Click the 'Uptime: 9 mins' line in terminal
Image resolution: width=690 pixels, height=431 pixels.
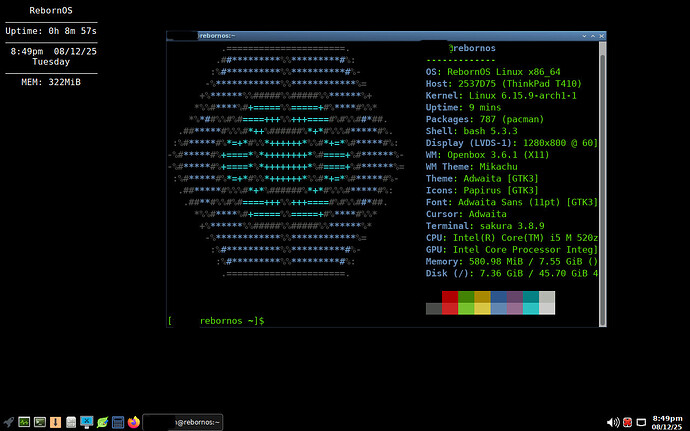[463, 107]
